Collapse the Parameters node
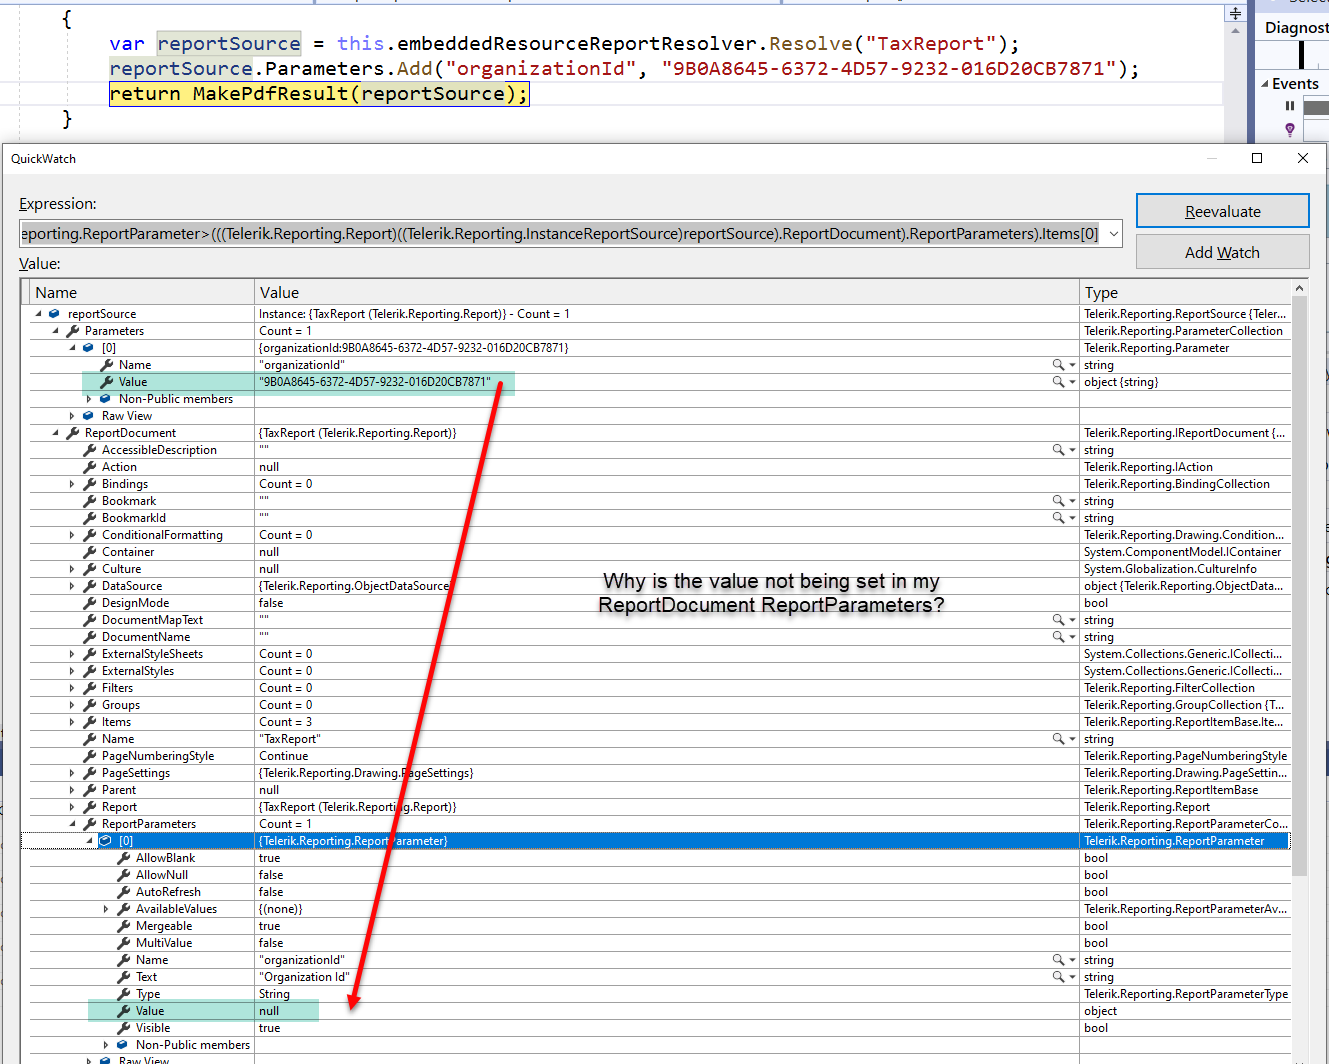Viewport: 1329px width, 1064px height. (55, 331)
